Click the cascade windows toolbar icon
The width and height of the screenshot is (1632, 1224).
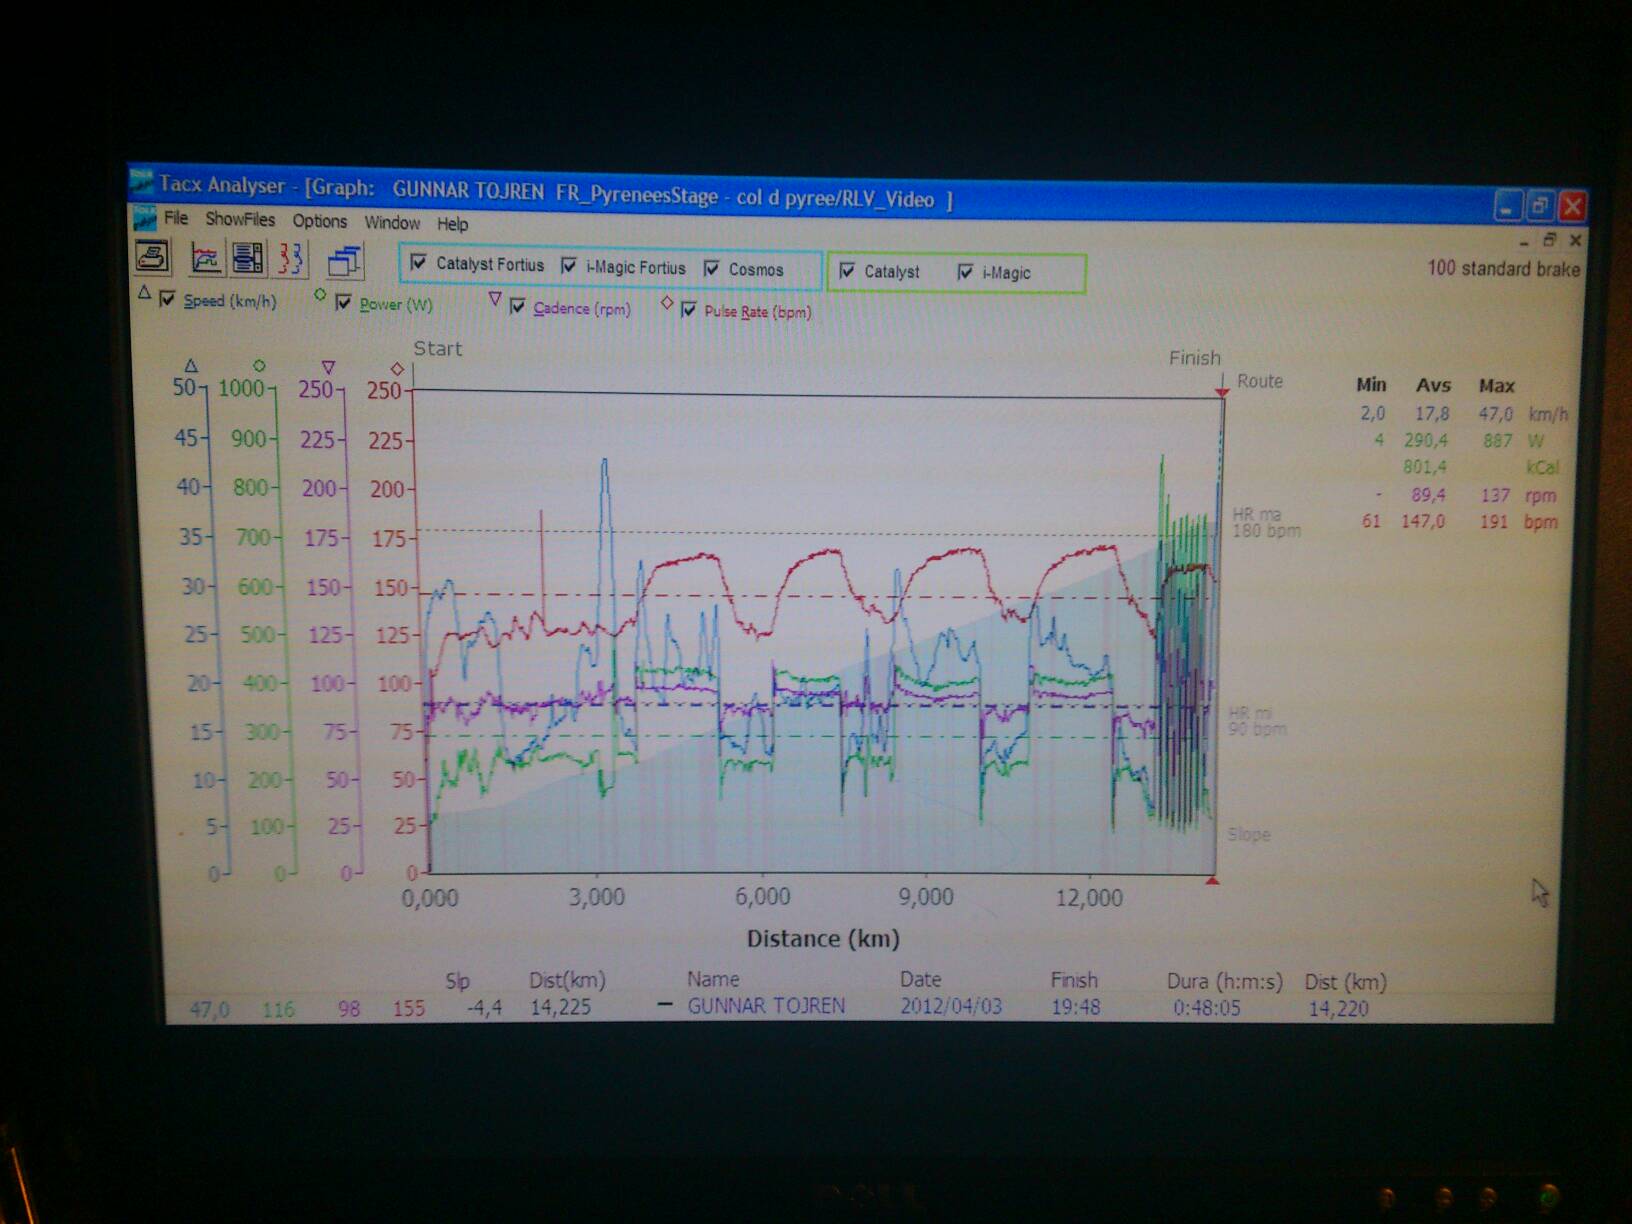344,262
